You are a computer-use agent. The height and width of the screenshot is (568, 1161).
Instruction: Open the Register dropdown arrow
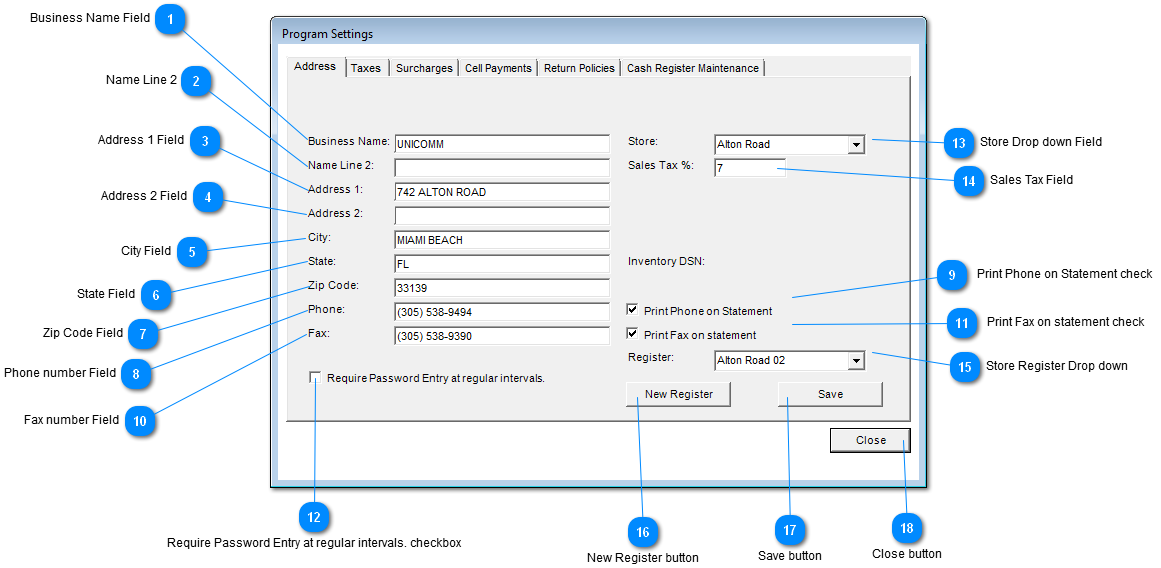pos(856,361)
